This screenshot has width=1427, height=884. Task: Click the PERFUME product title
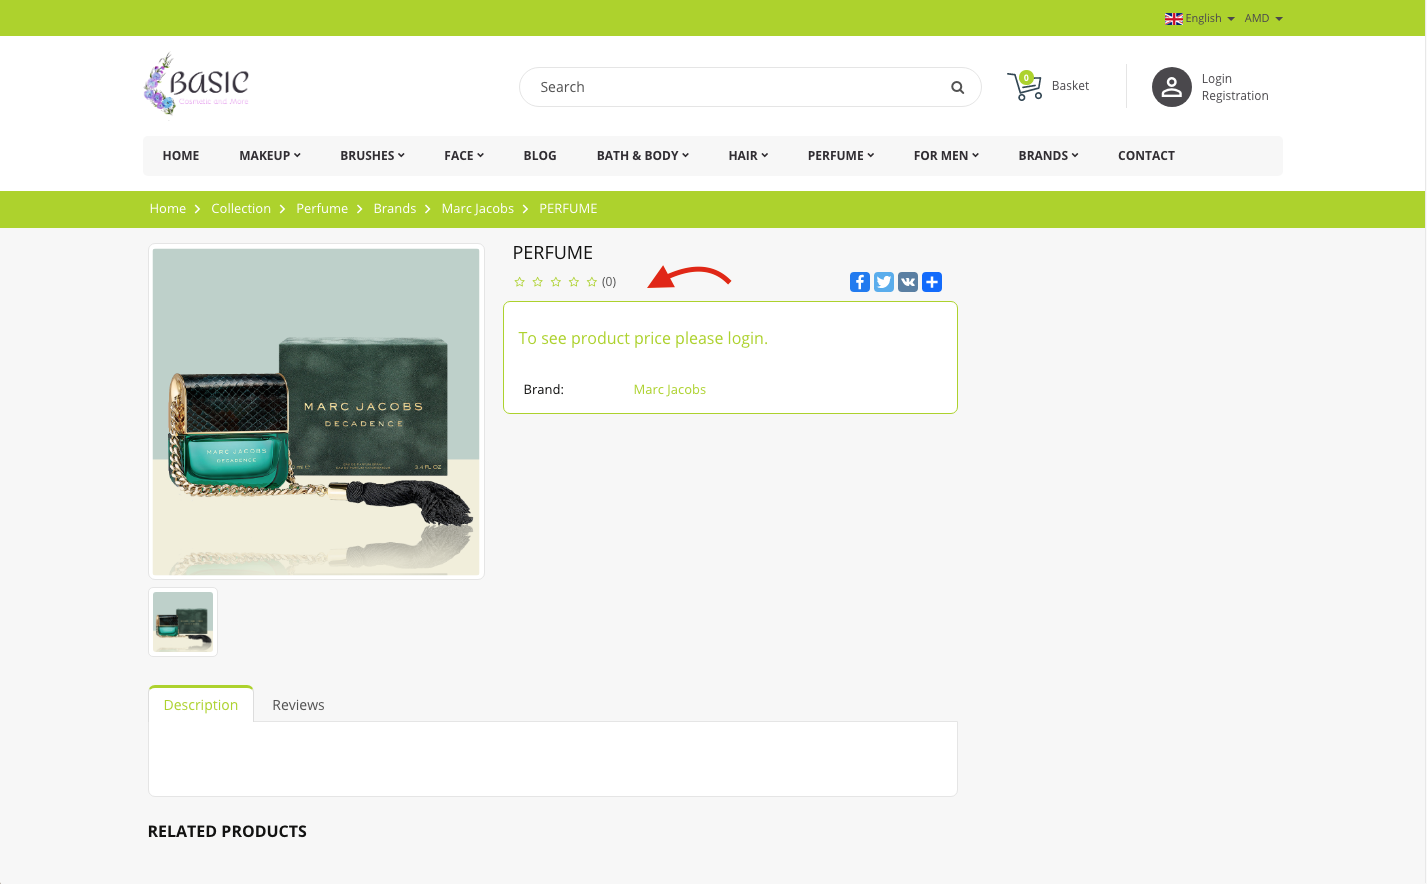coord(553,253)
